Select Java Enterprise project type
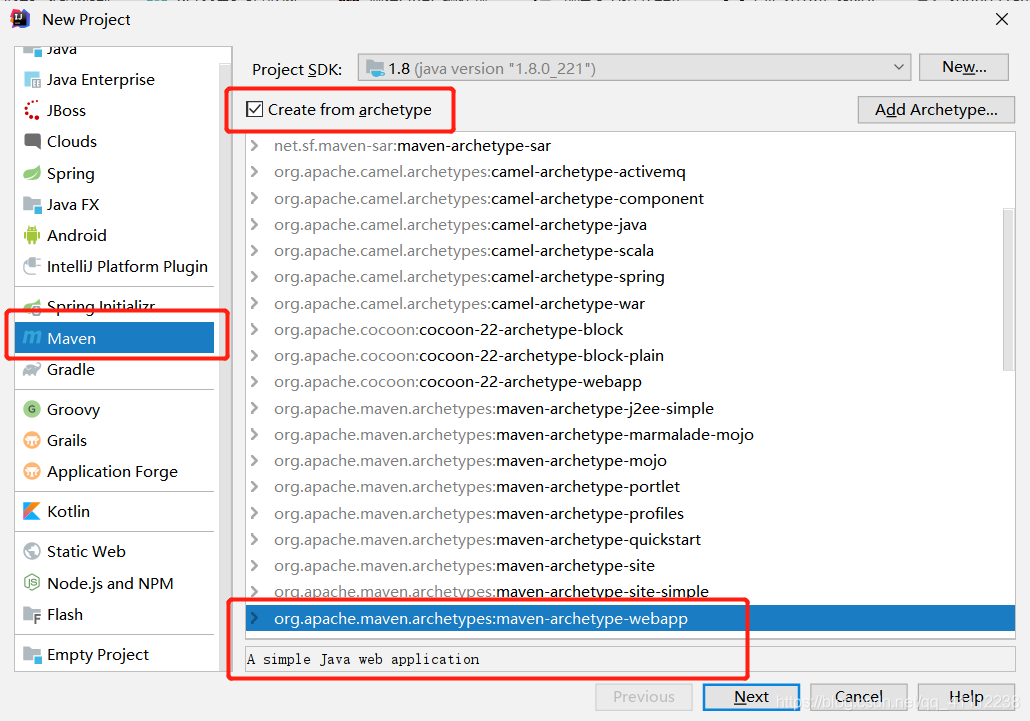Image resolution: width=1030 pixels, height=721 pixels. pos(114,79)
